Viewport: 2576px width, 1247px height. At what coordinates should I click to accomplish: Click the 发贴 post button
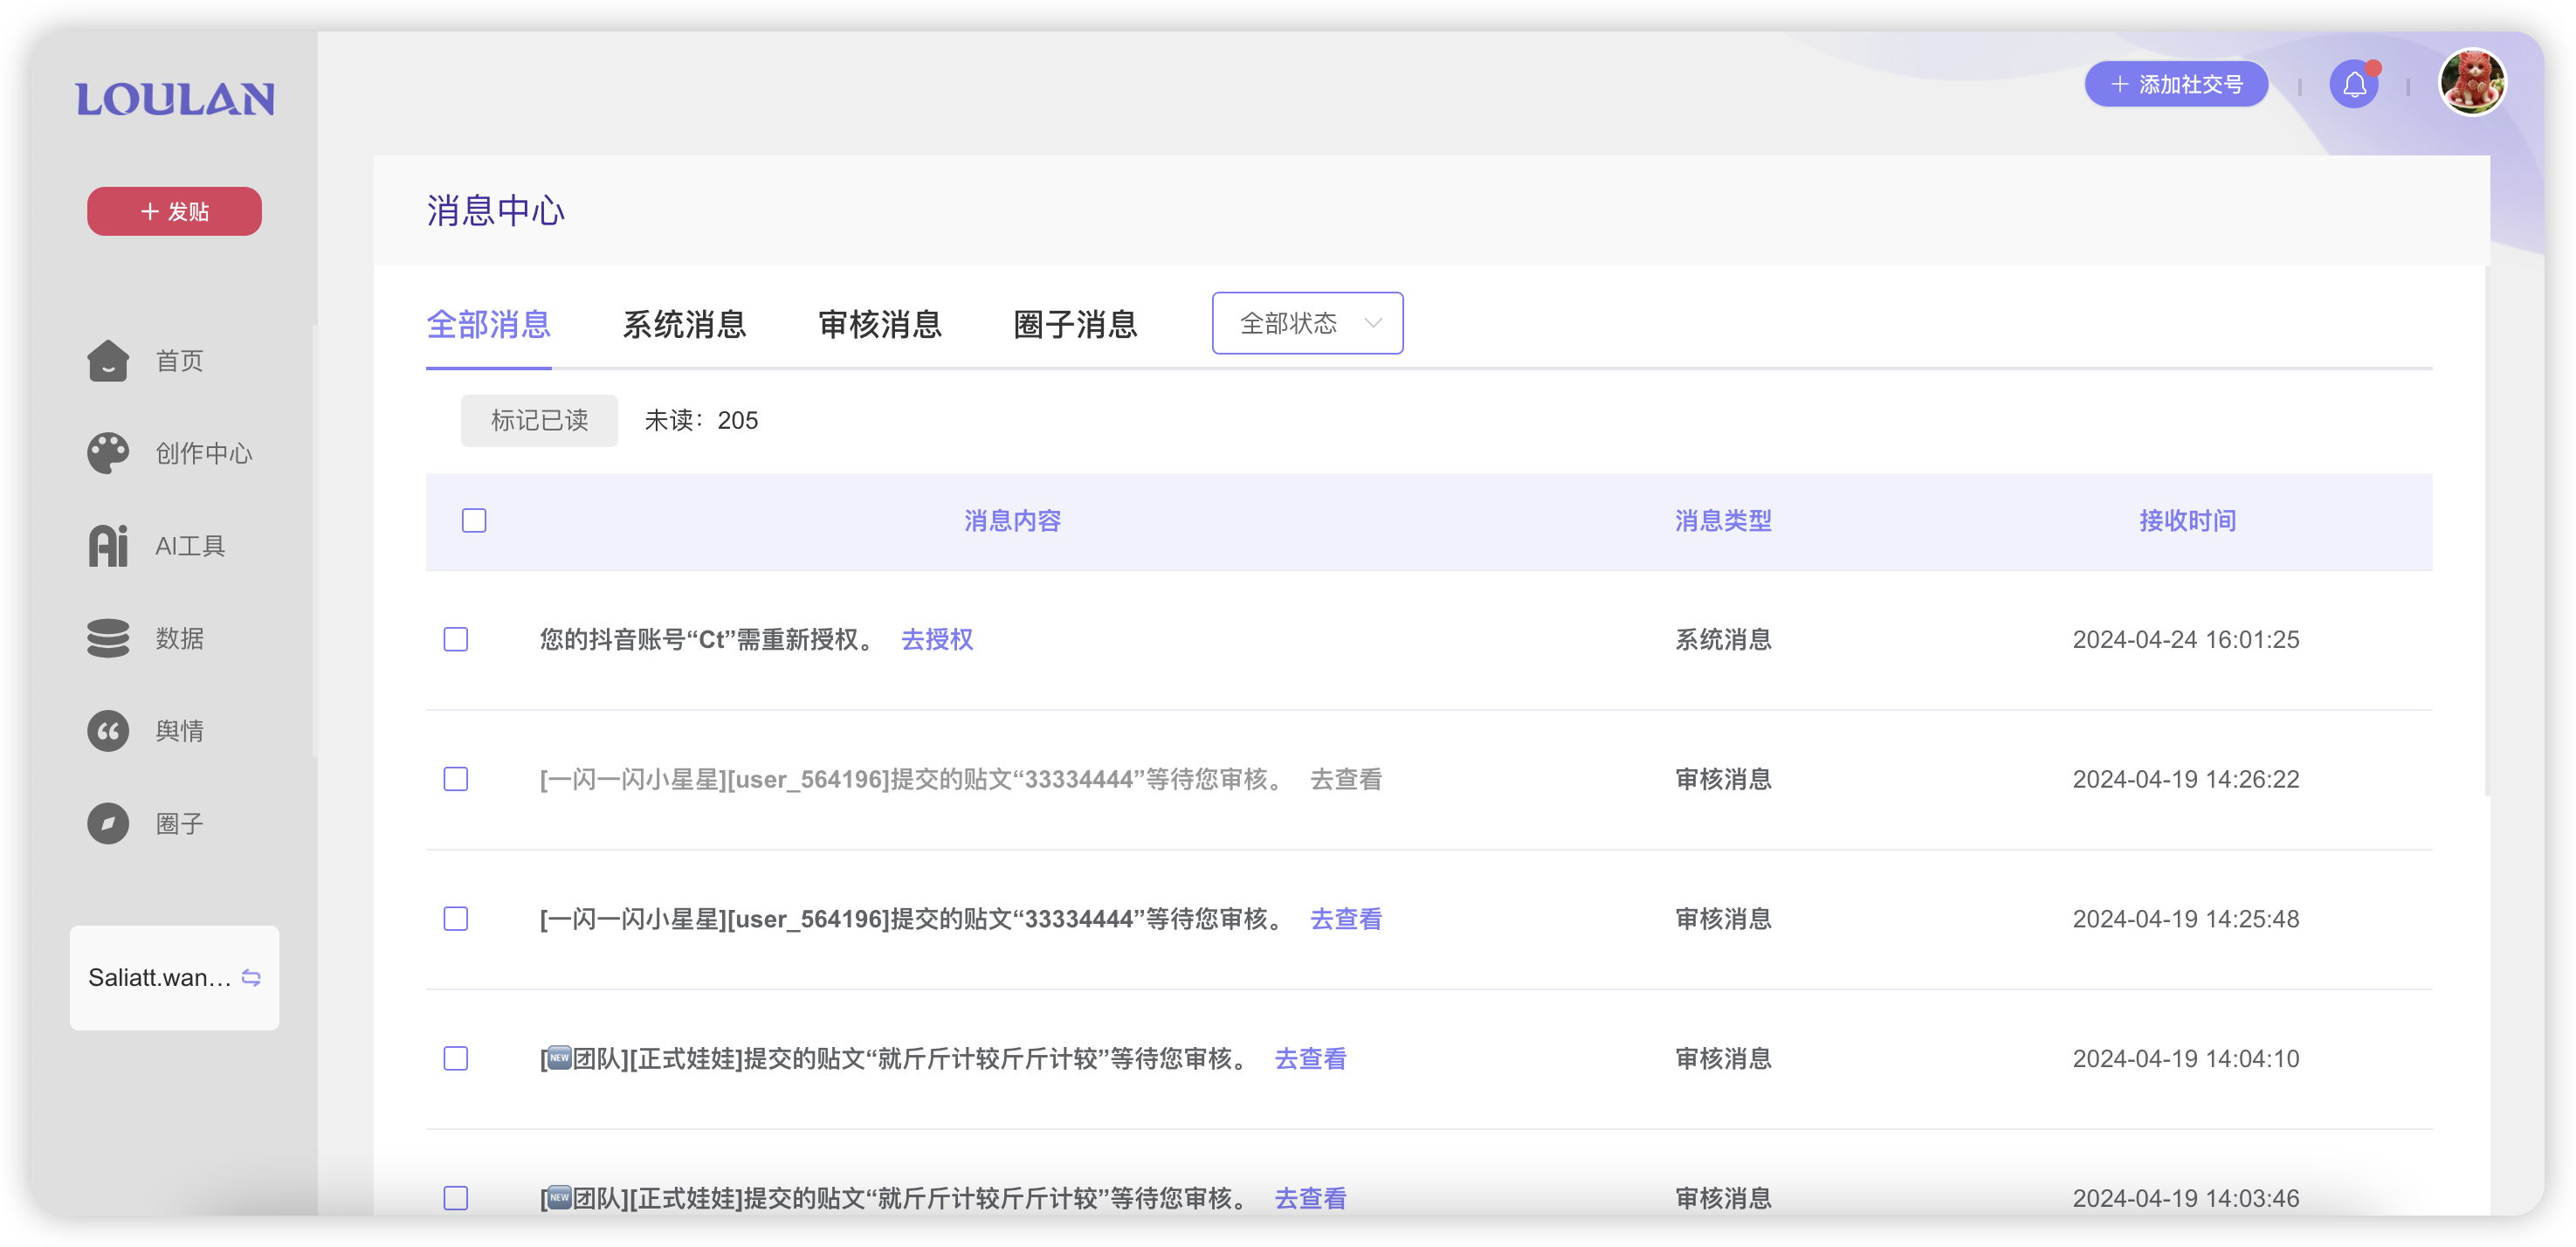[174, 211]
